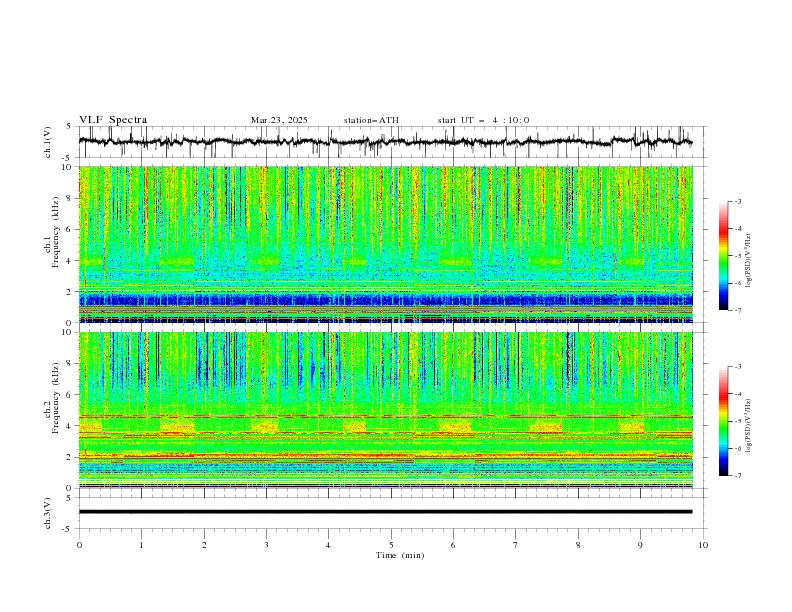Click the ch.1 spectrogram color scale bar
This screenshot has height=612, width=792.
click(723, 256)
